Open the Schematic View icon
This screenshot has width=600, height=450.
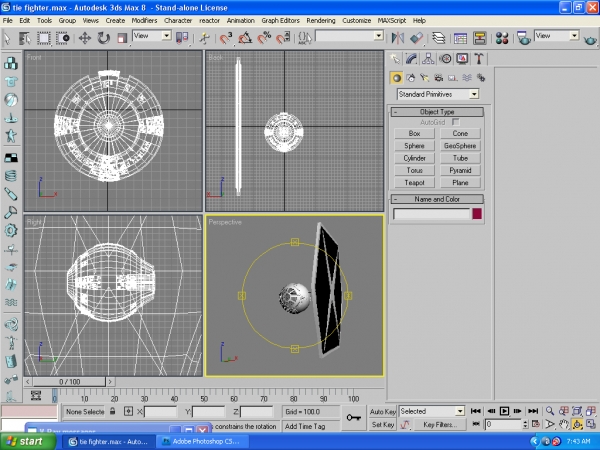(479, 38)
